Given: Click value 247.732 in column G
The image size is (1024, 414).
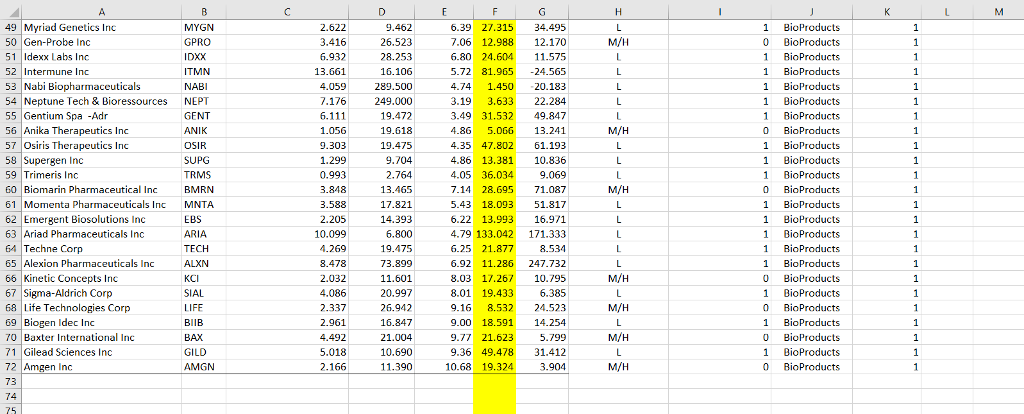Looking at the screenshot, I should (x=542, y=263).
